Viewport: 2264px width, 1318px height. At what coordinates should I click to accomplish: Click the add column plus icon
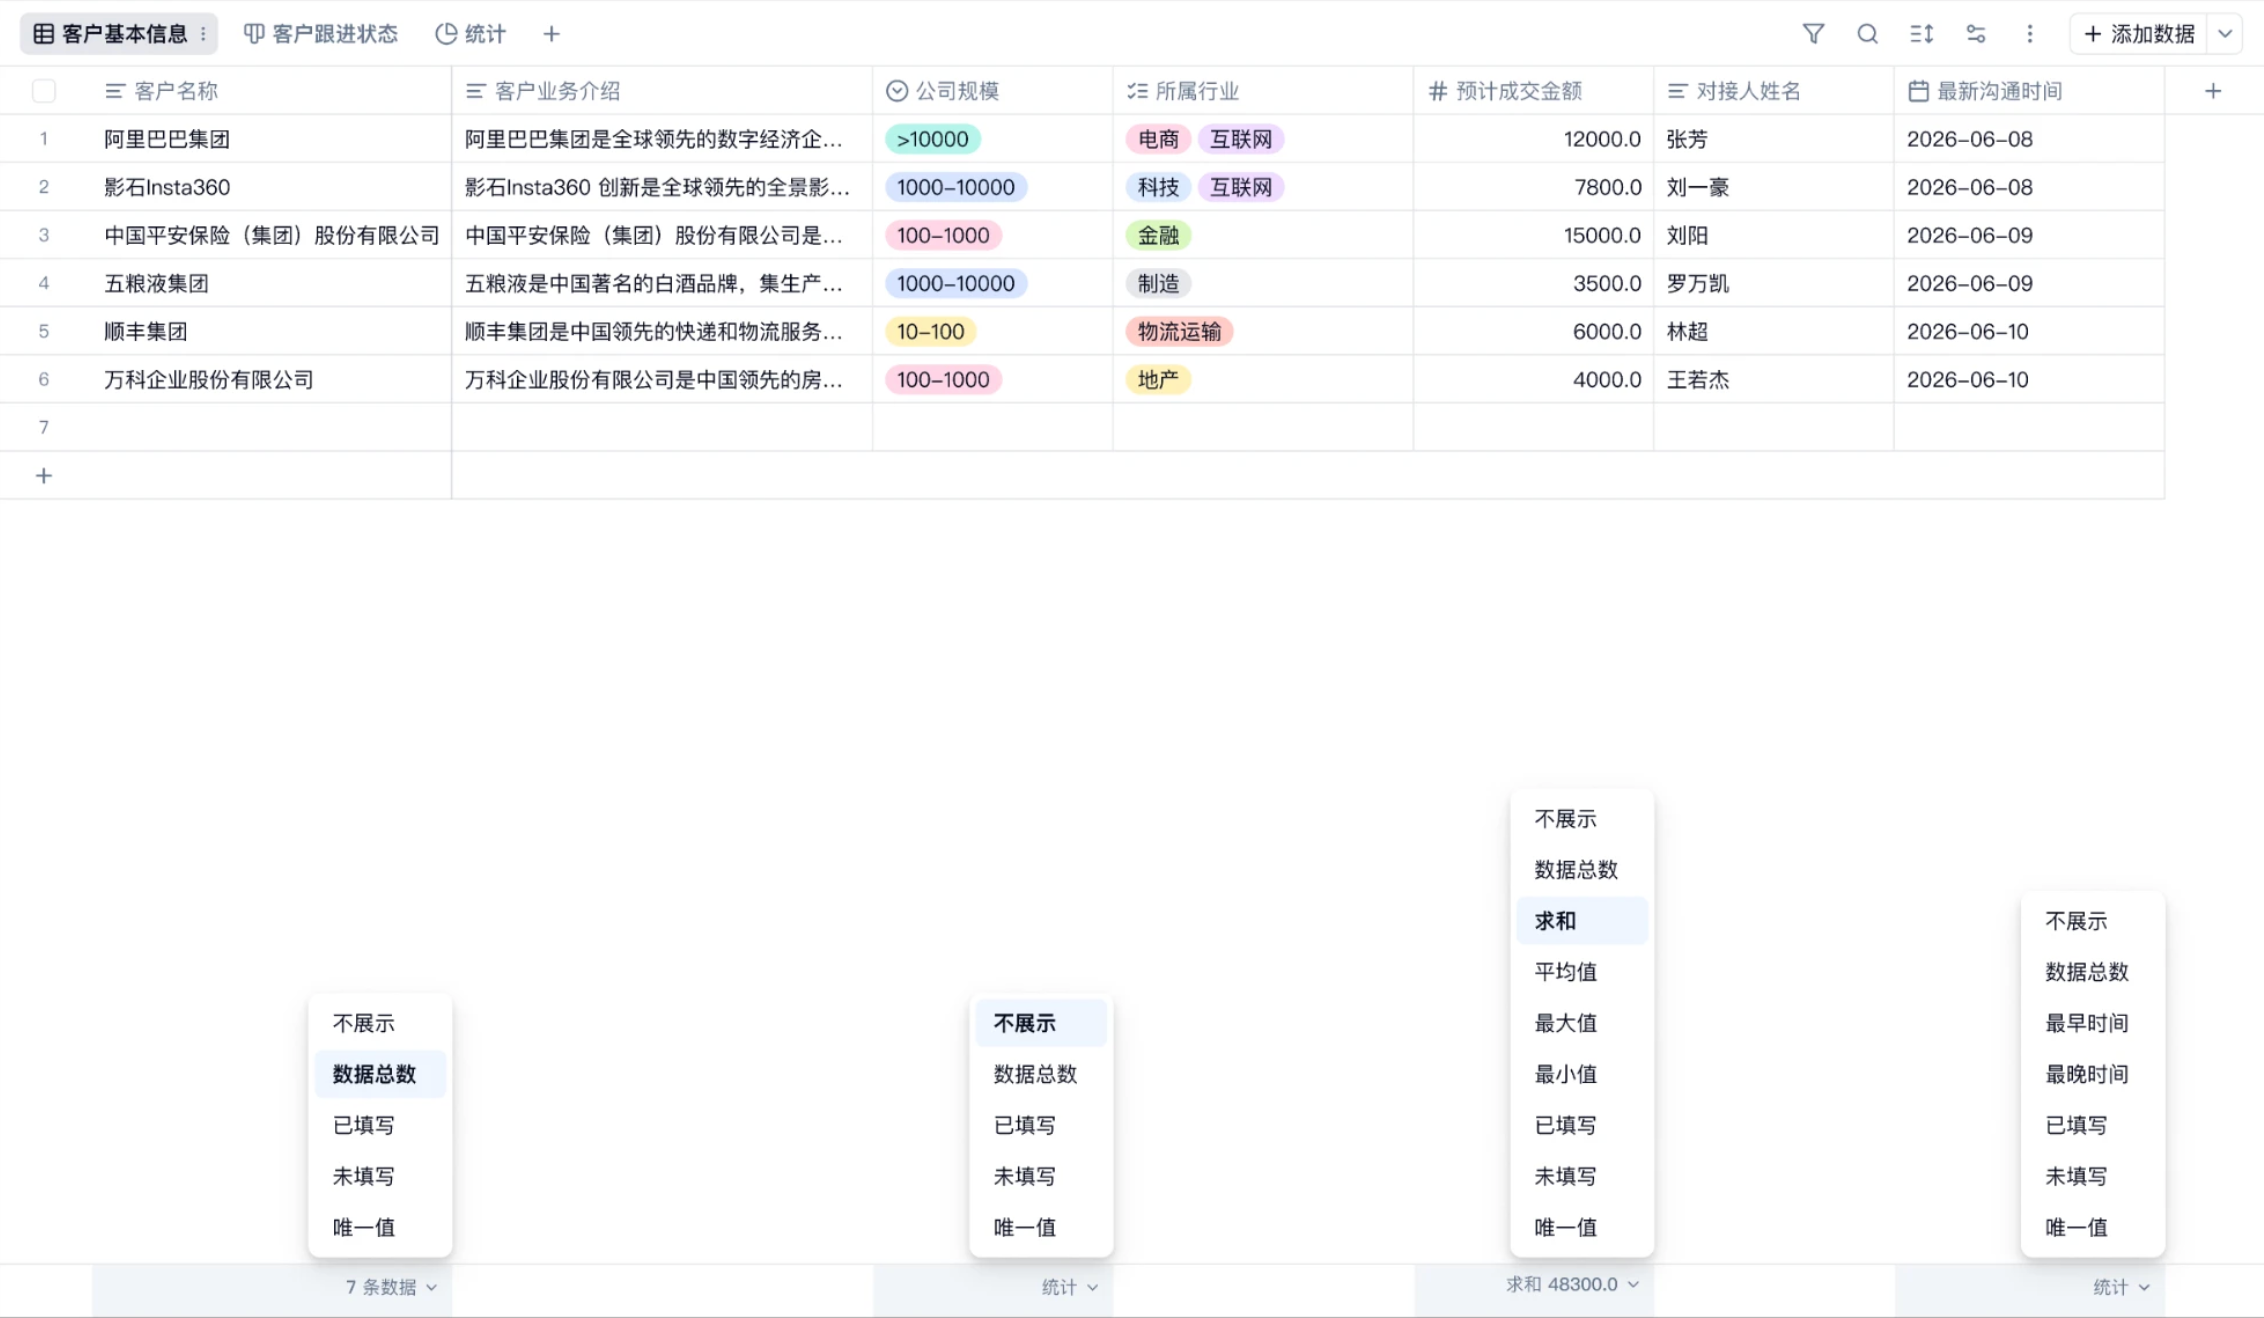(x=2213, y=91)
